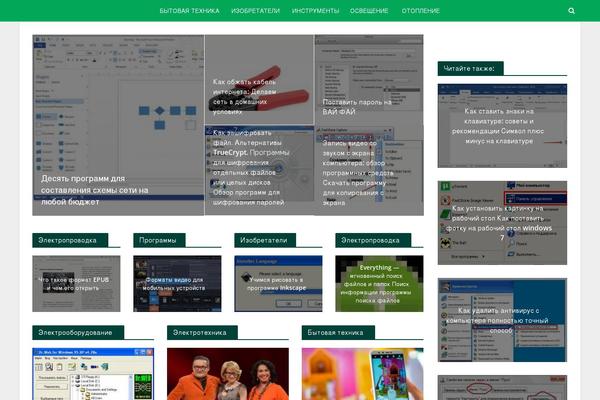The width and height of the screenshot is (600, 400).
Task: Go to ИЗОБРЕТАТЕЛИ in the top menu
Action: pos(255,11)
